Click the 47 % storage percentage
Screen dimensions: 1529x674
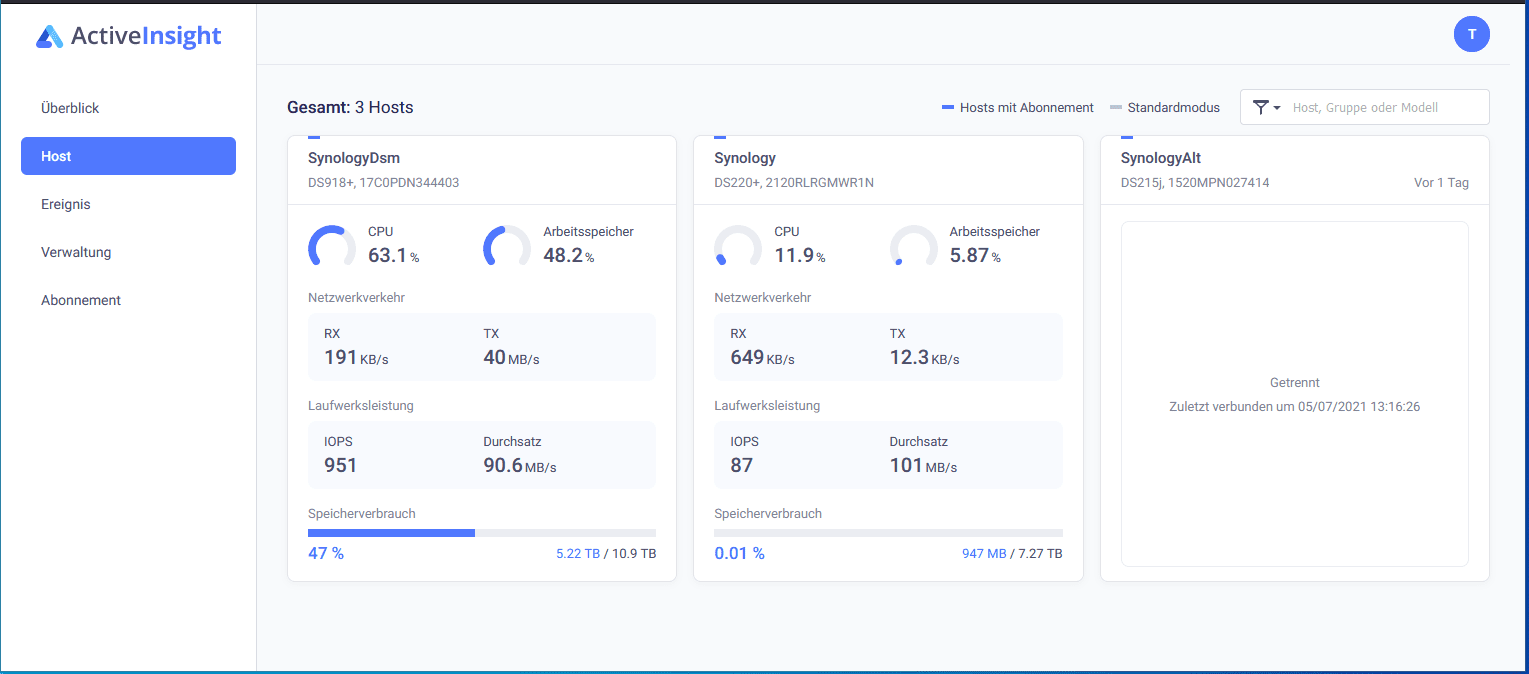pyautogui.click(x=326, y=553)
